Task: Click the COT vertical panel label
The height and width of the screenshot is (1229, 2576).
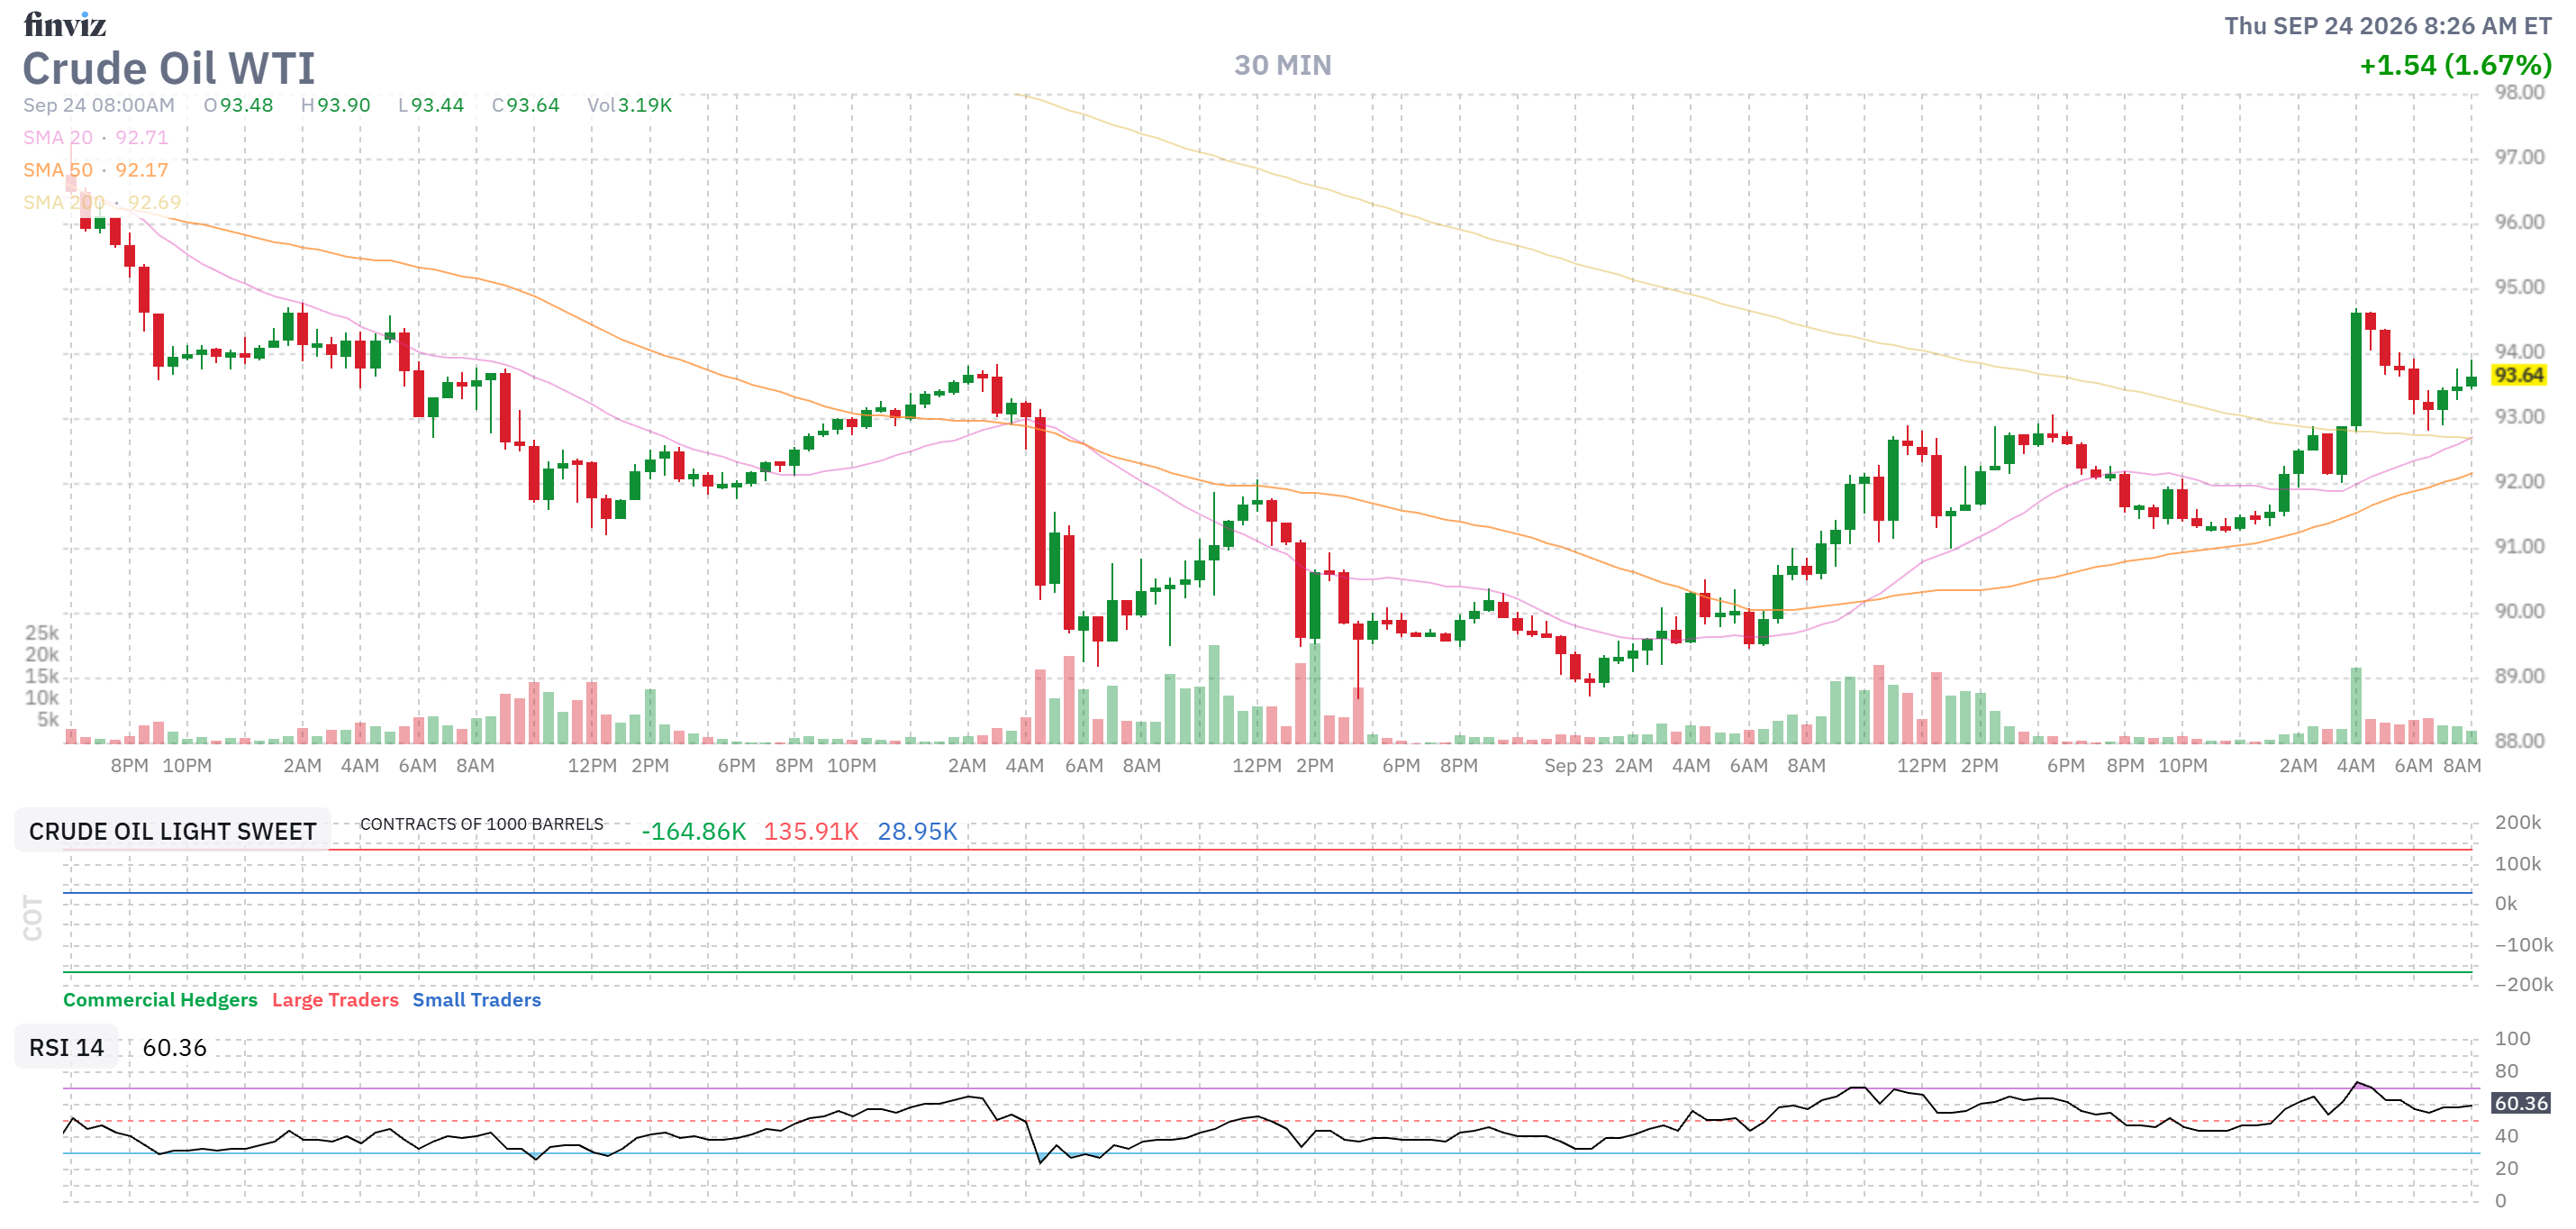Action: [x=33, y=918]
